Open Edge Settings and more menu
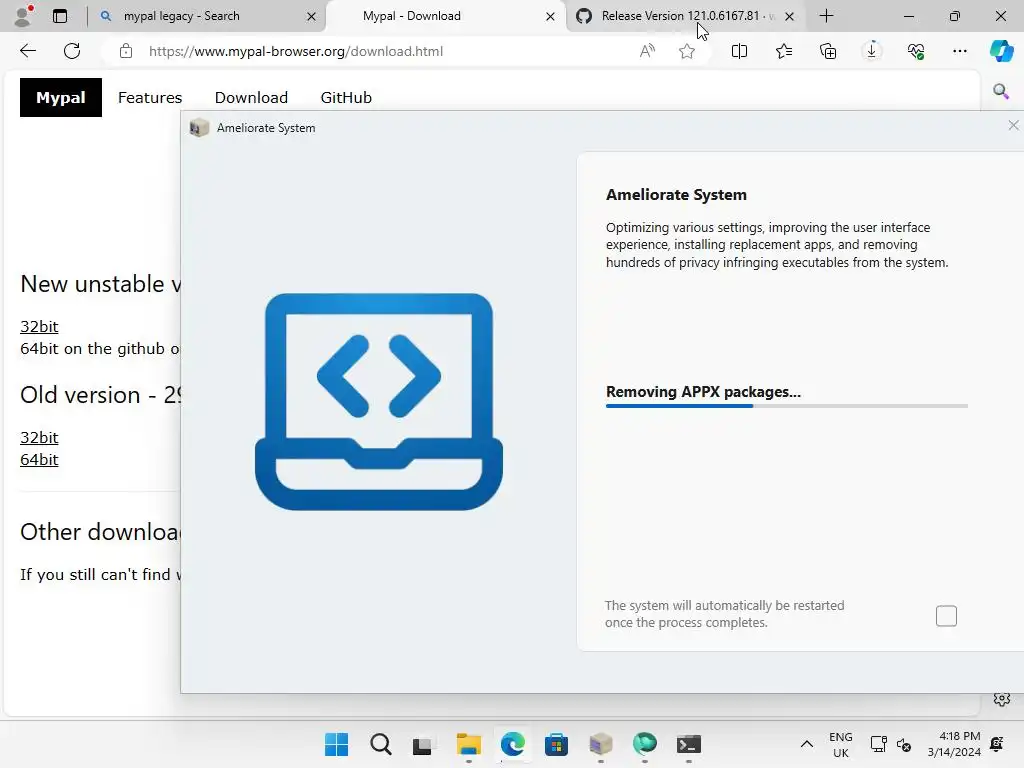Screen dimensions: 1024x768 959,51
